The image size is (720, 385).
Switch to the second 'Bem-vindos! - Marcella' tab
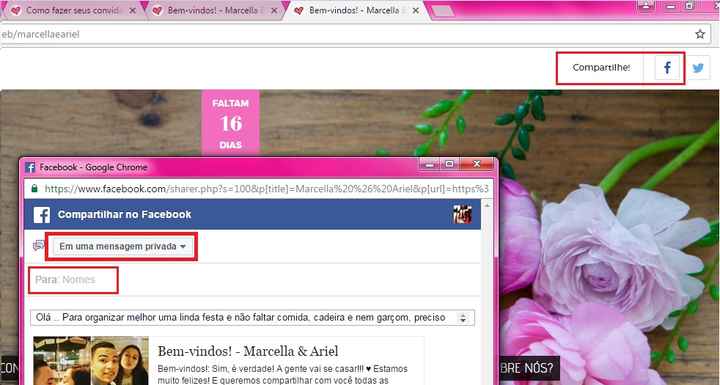tap(213, 10)
